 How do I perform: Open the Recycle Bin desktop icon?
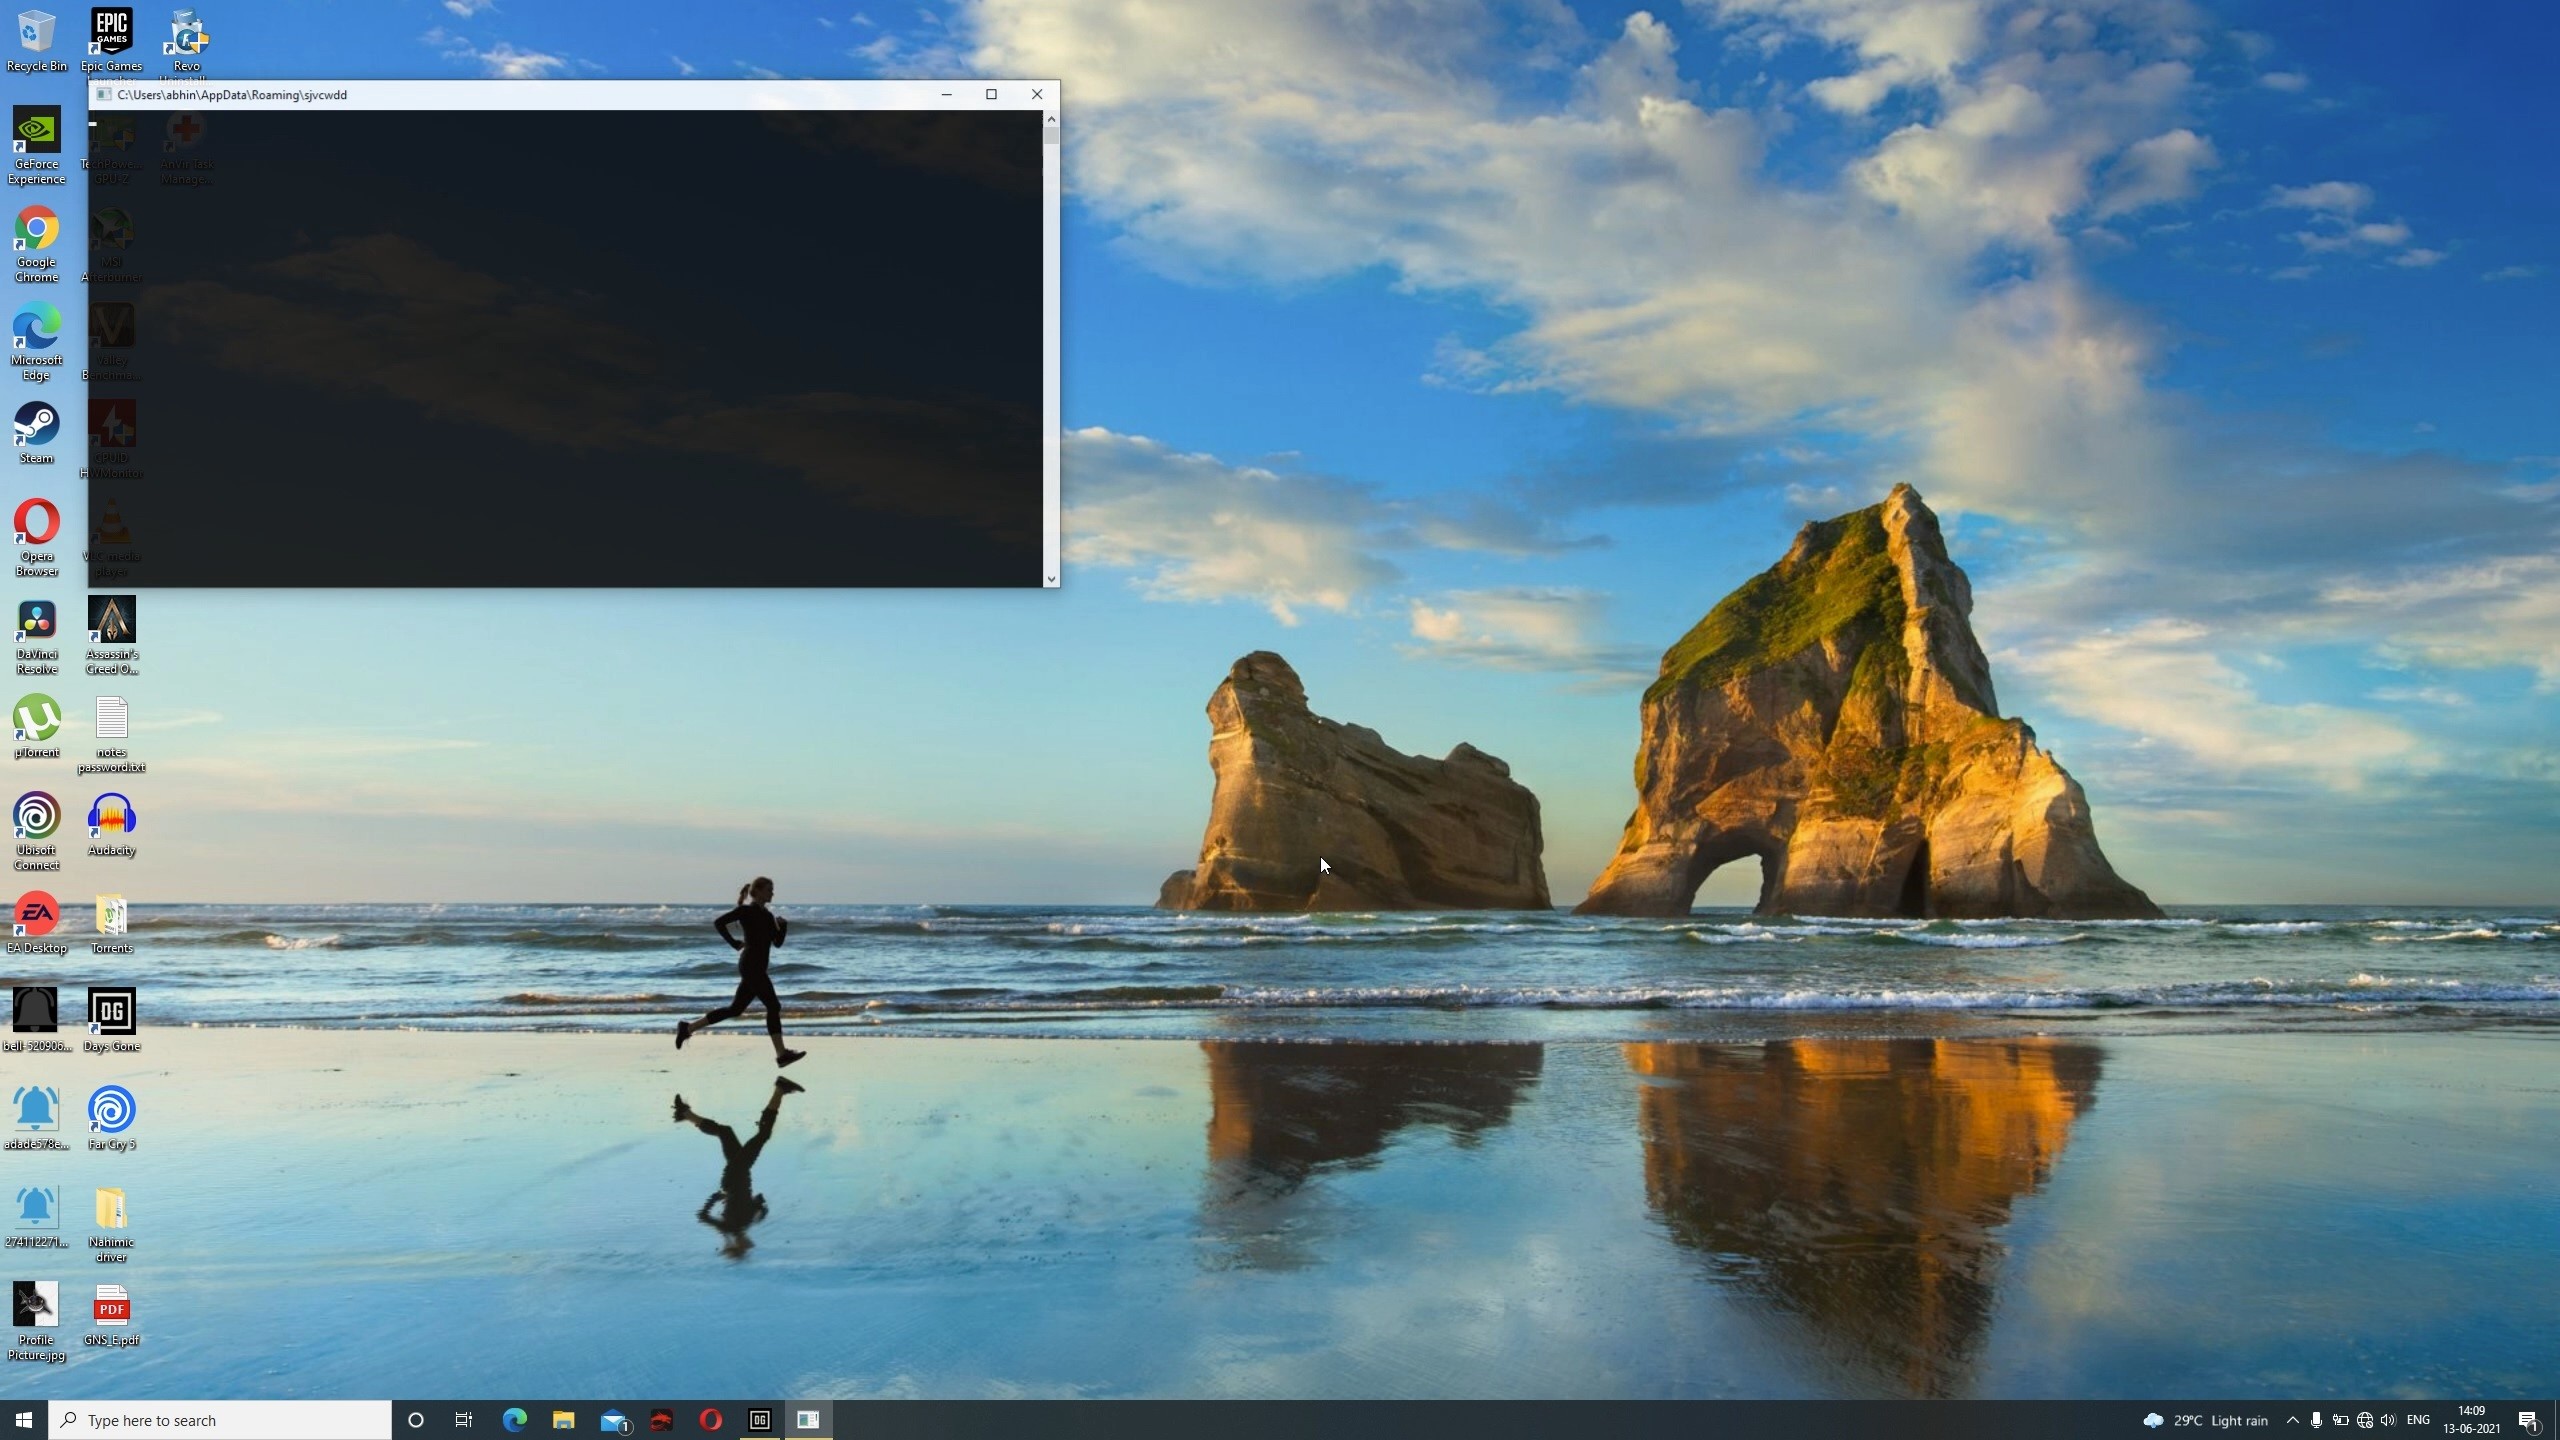(36, 40)
